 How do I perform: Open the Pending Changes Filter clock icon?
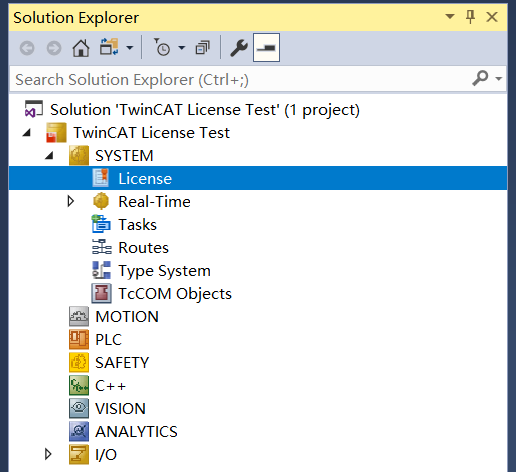162,47
